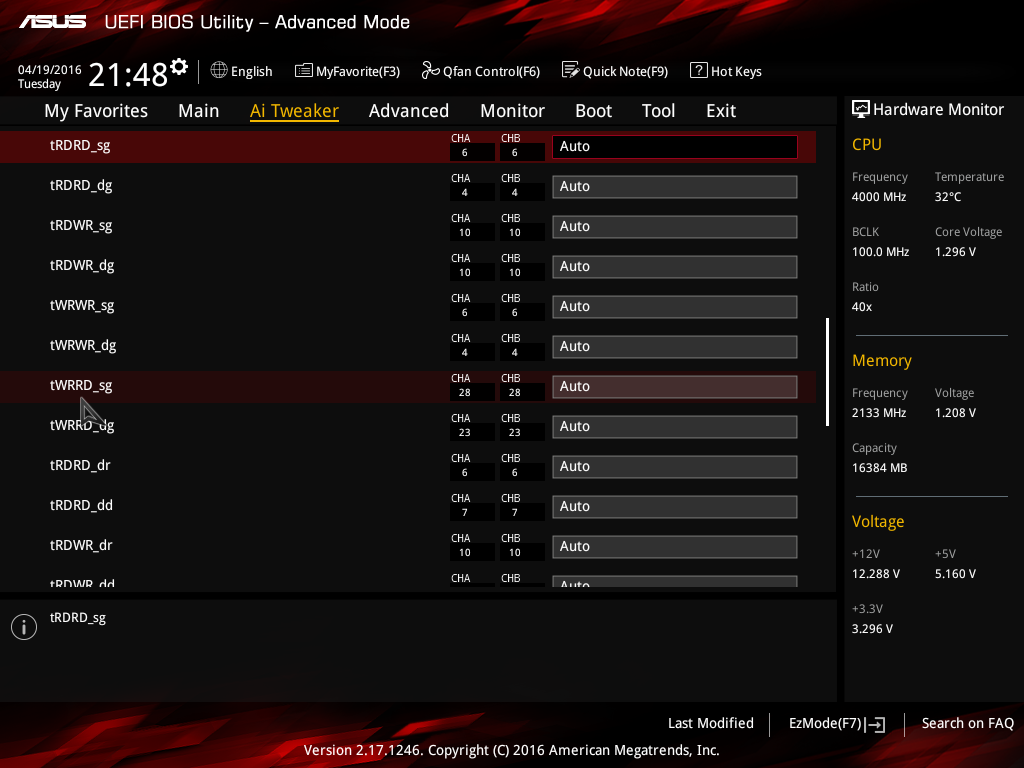Click Last Modified button
Viewport: 1024px width, 768px height.
[x=711, y=723]
